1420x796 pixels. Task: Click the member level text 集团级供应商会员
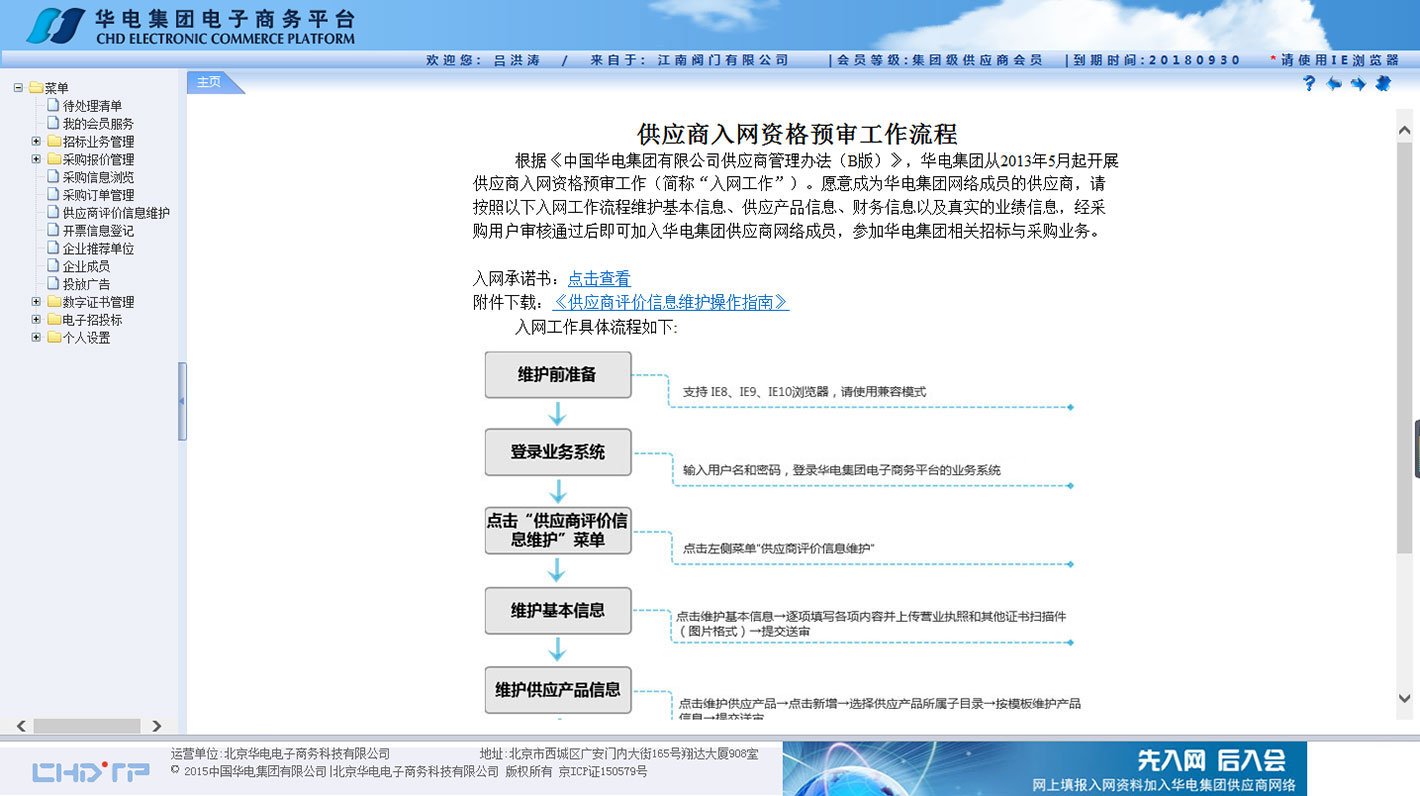coord(977,61)
